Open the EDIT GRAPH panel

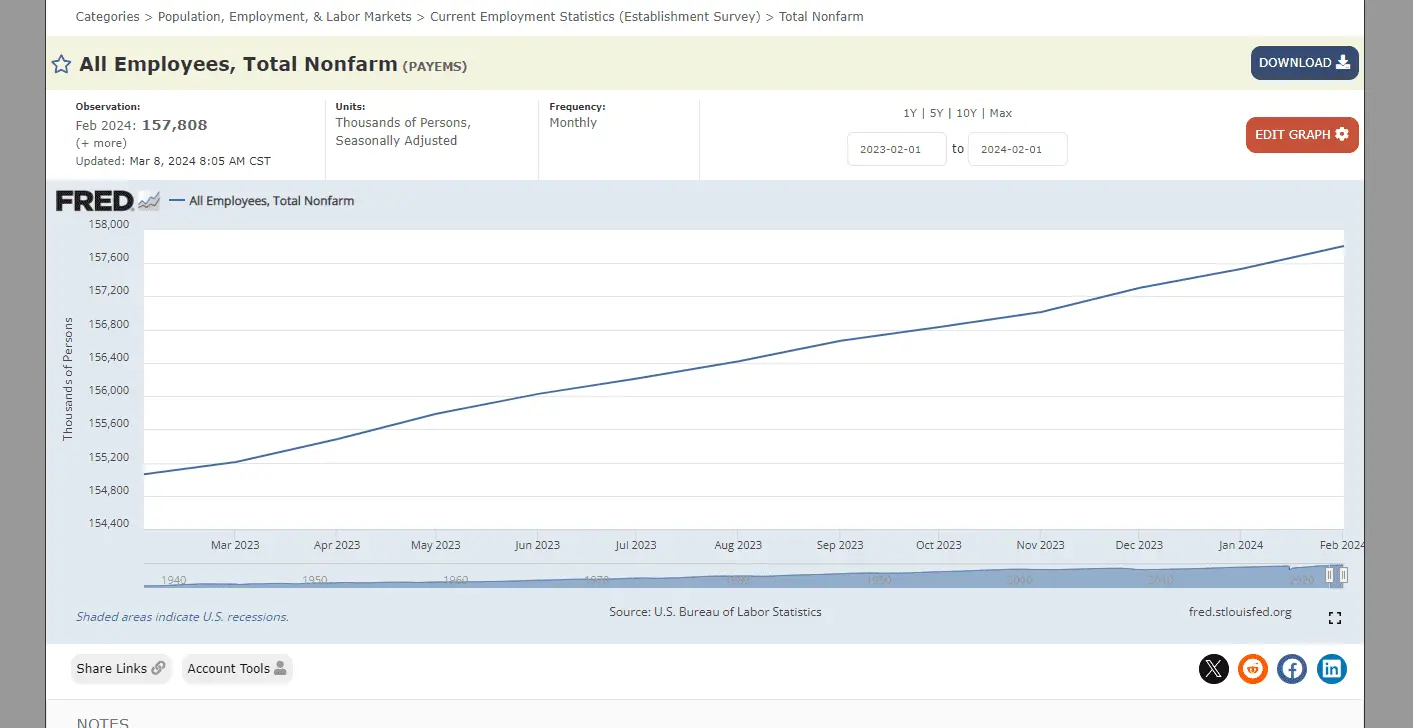click(x=1301, y=135)
